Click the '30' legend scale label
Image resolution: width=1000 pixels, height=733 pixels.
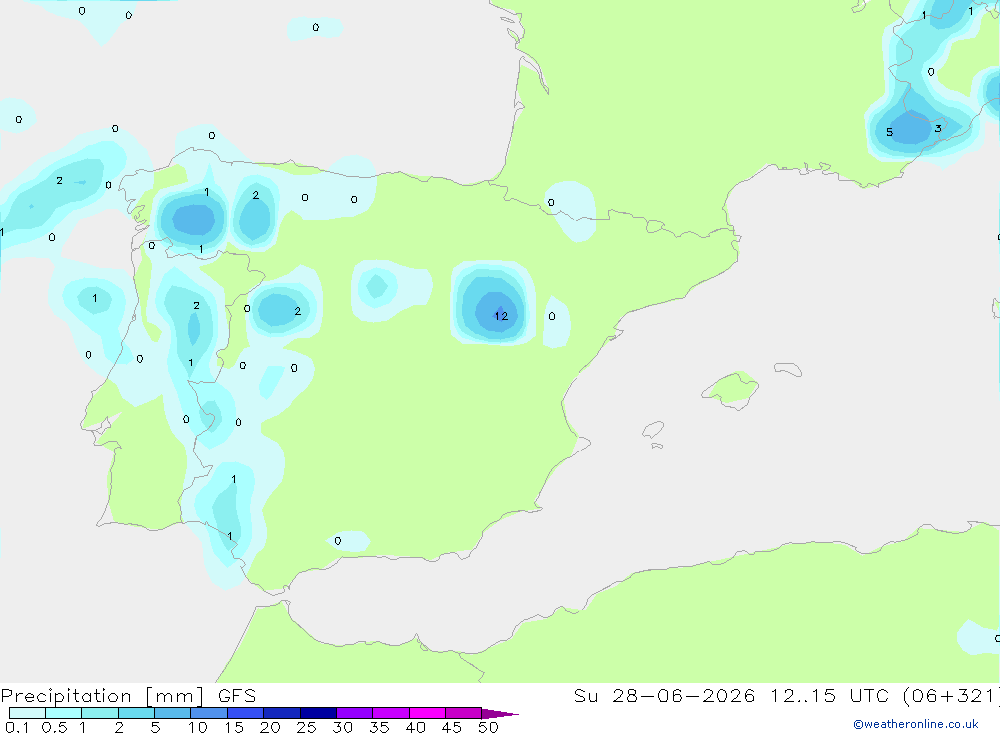(342, 727)
